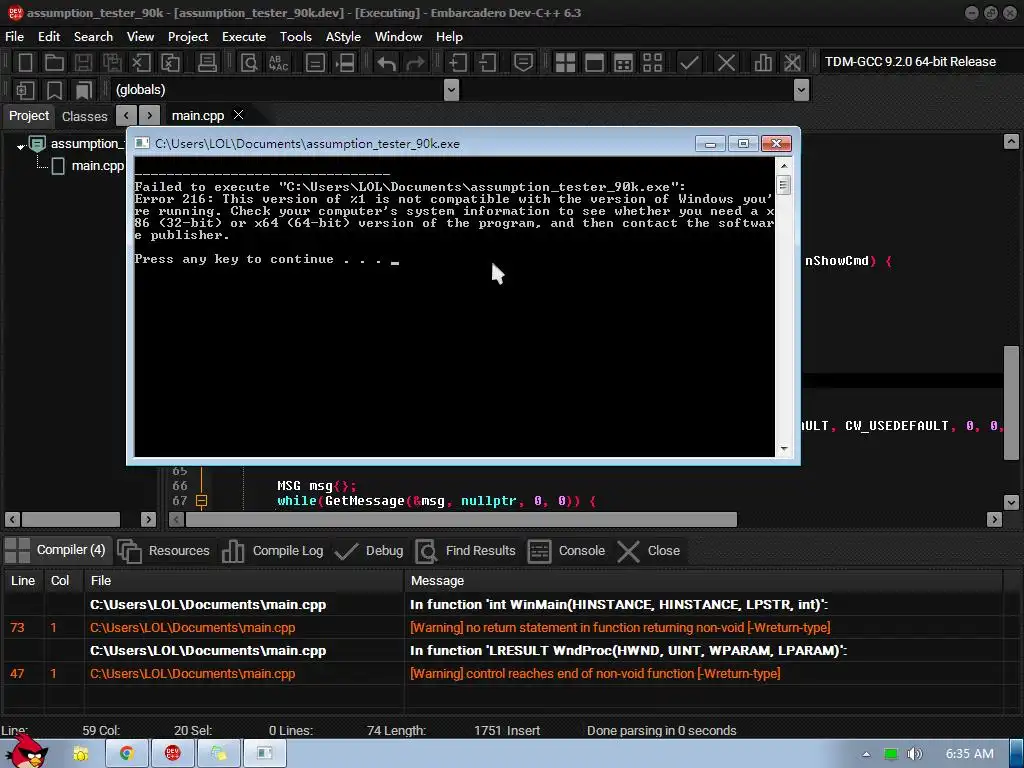
Task: Click the TDM-GCC 9.2.0 64-bit Release compiler selector
Action: tap(910, 62)
